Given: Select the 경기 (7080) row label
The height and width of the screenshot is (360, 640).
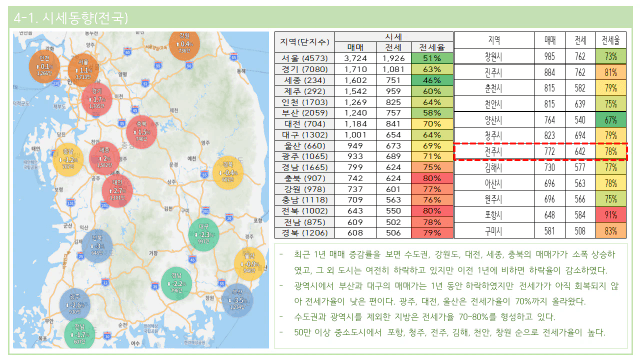Looking at the screenshot, I should pyautogui.click(x=304, y=69).
